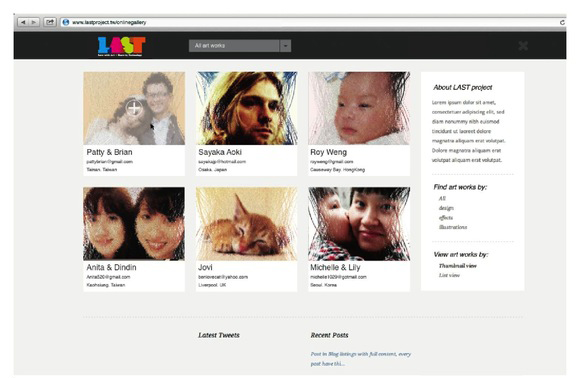Click the browser forward arrow button

coord(34,22)
